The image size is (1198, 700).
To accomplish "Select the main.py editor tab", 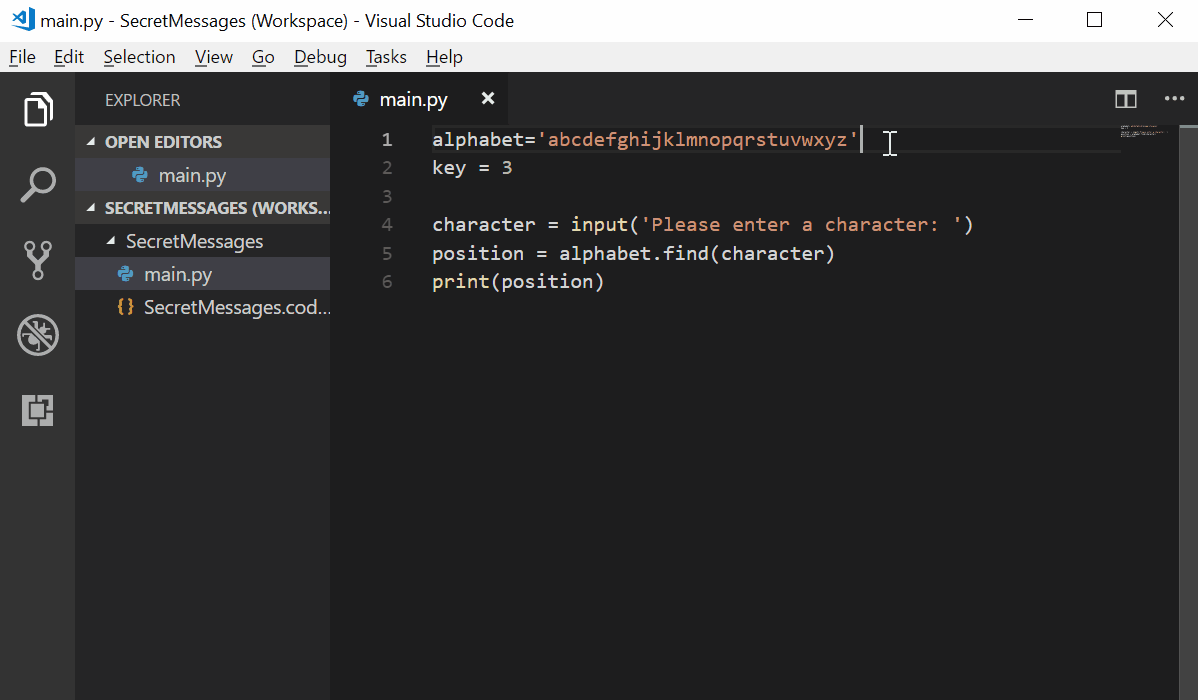I will 418,99.
